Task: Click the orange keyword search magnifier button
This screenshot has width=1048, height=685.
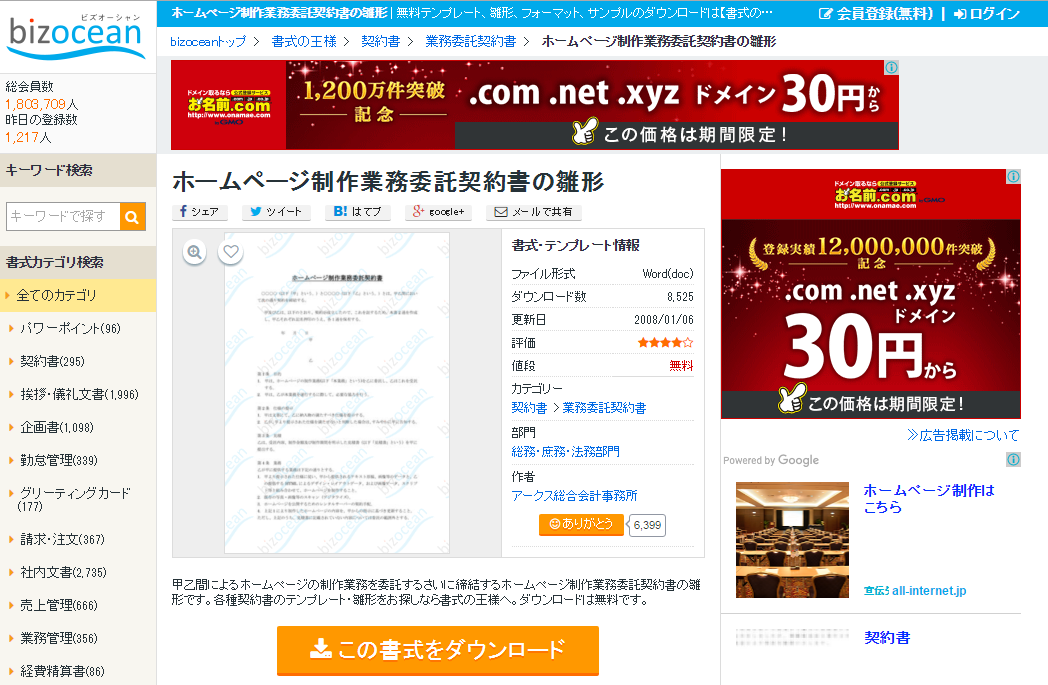Action: click(132, 217)
